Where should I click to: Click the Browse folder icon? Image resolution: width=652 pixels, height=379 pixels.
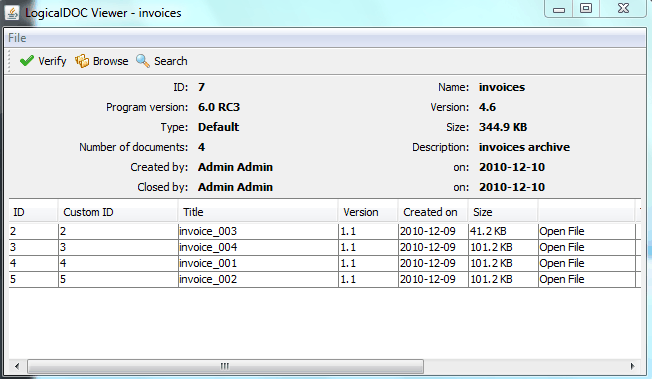point(82,61)
